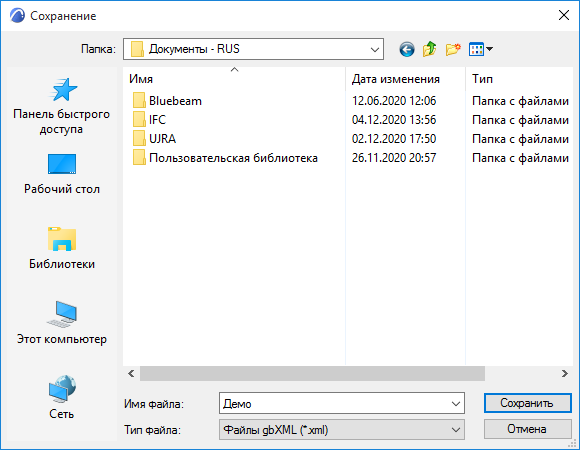580x450 pixels.
Task: Select Пользовательская библиотека folder
Action: coord(225,158)
